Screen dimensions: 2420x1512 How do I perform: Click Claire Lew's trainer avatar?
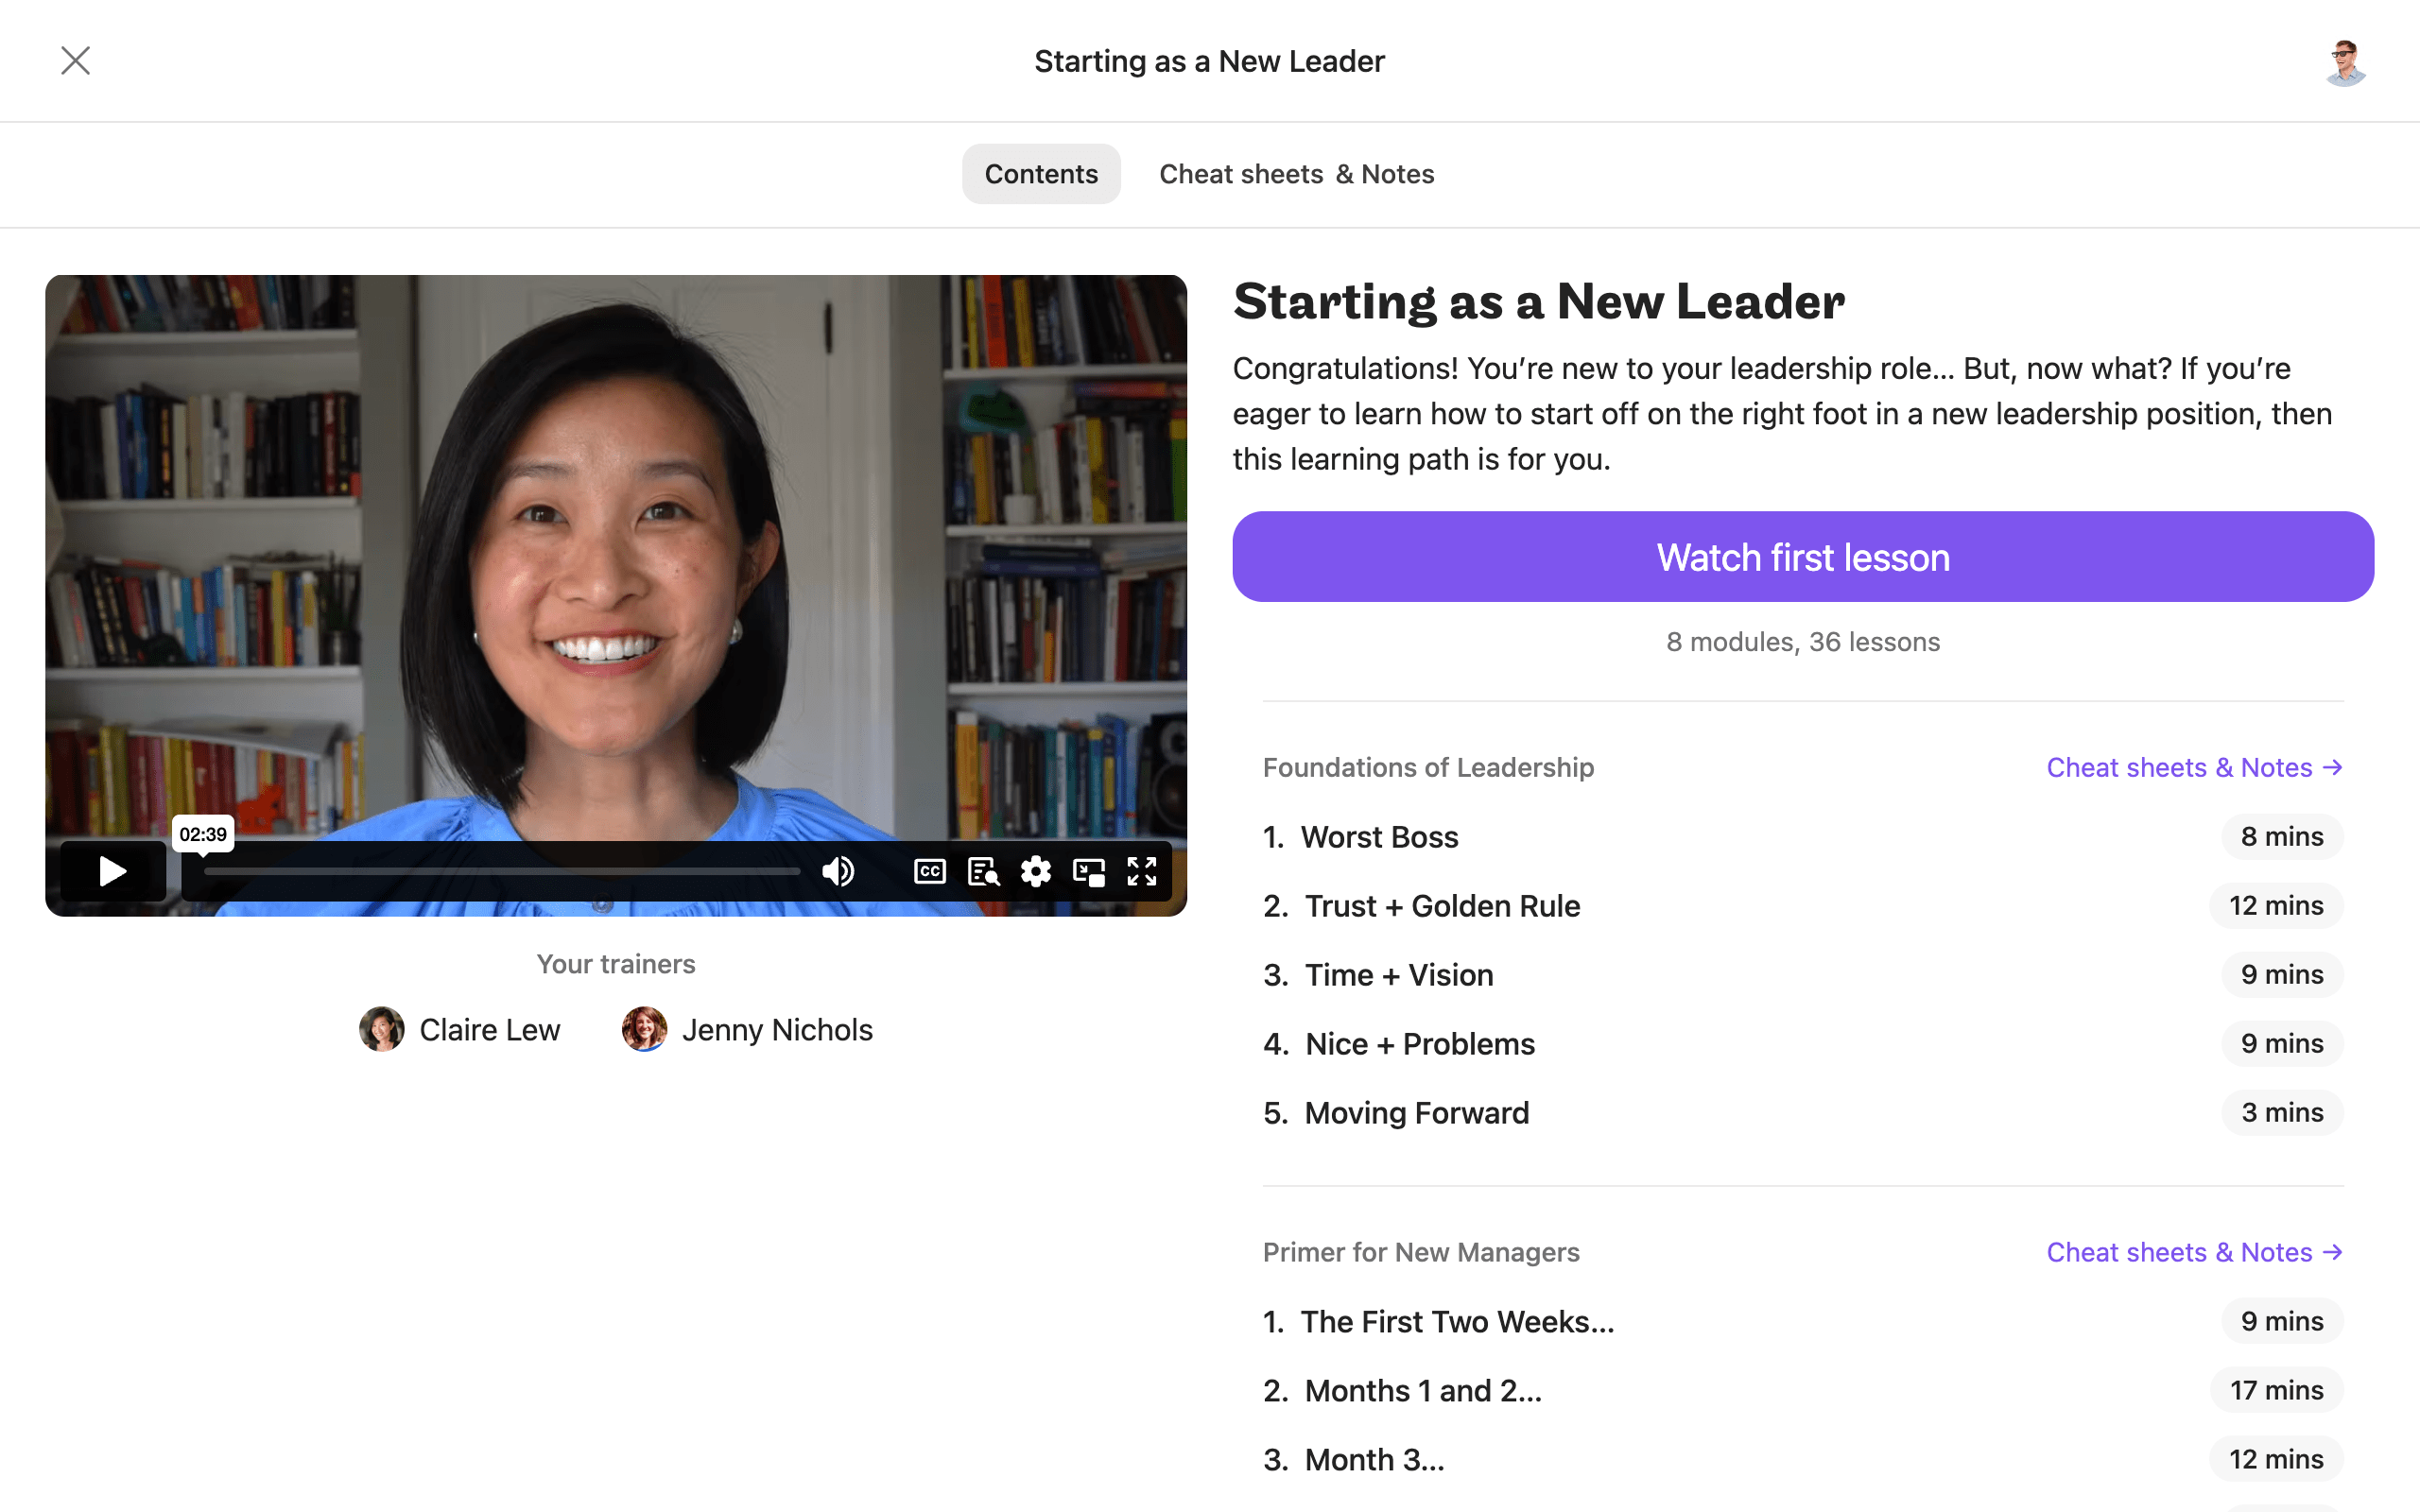tap(382, 1029)
